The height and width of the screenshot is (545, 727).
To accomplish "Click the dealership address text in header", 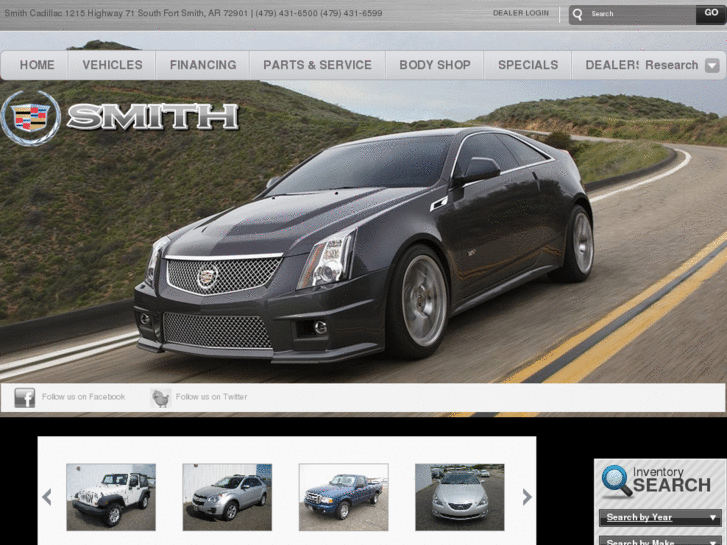I will pyautogui.click(x=193, y=13).
